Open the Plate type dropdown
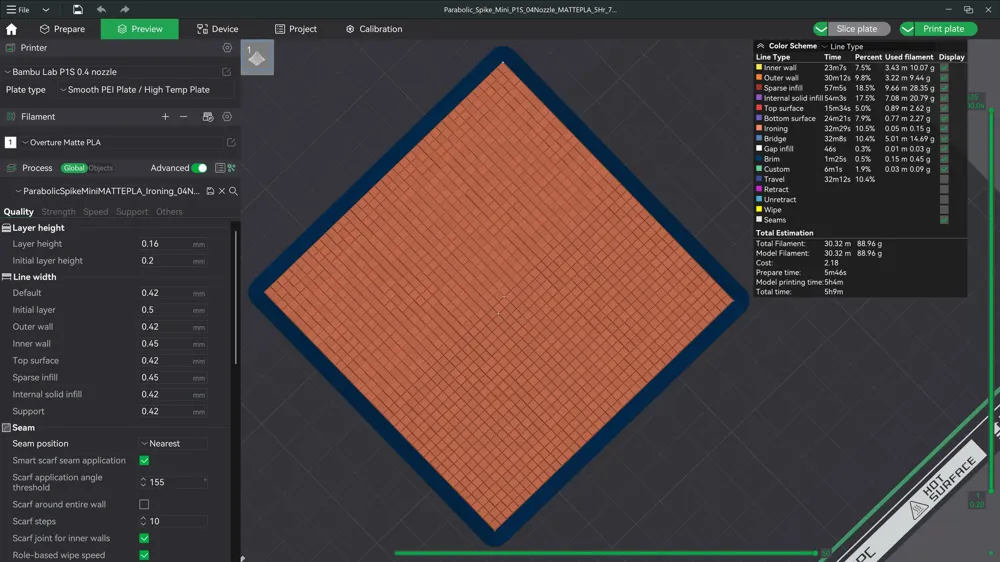 pos(145,90)
